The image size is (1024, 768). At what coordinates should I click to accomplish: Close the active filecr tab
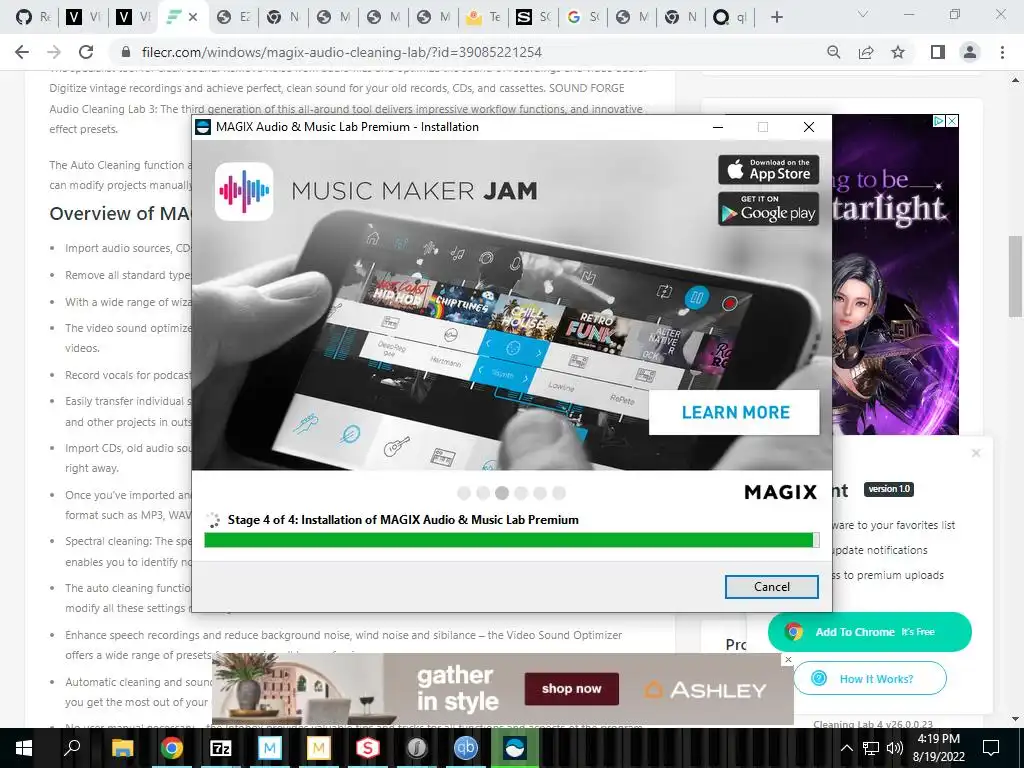point(193,18)
